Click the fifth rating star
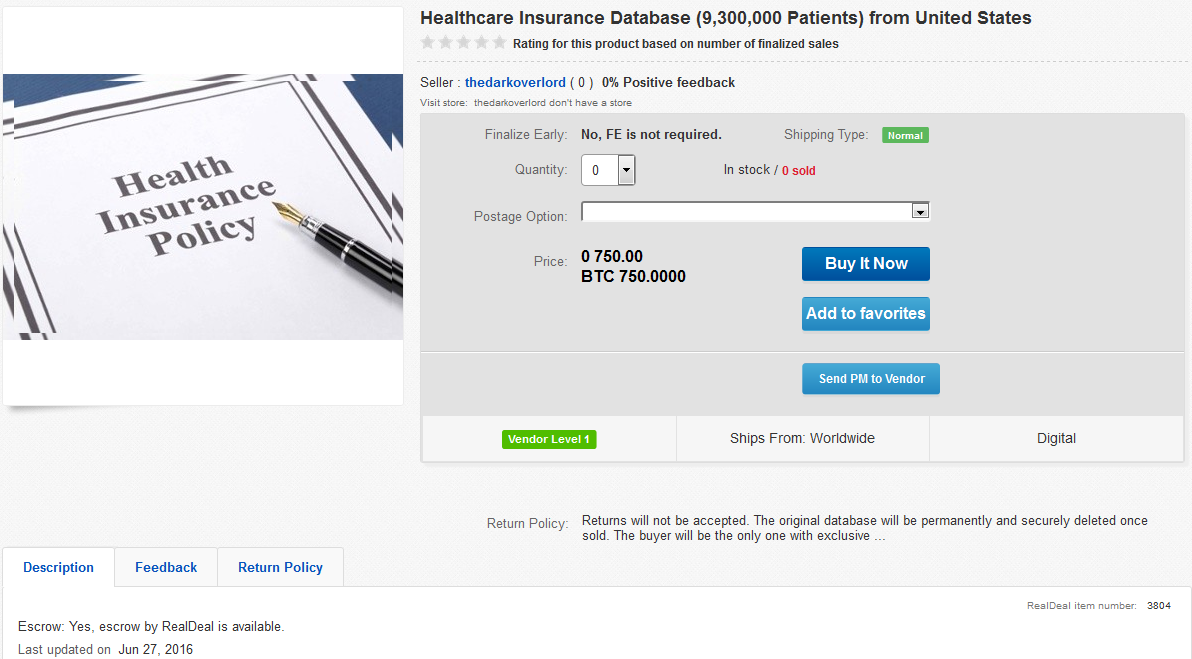This screenshot has height=659, width=1192. tap(500, 43)
